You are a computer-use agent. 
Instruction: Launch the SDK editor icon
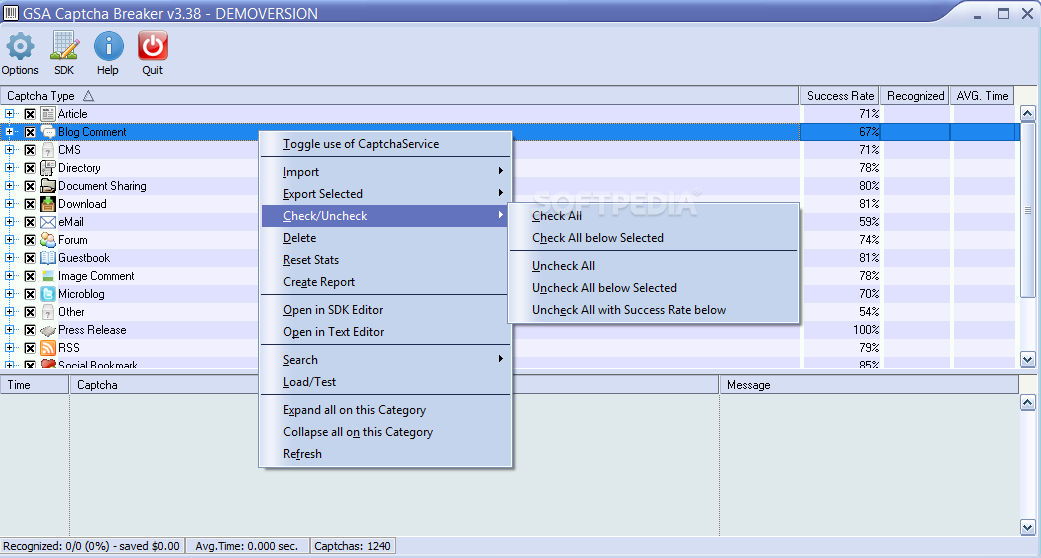tap(64, 46)
